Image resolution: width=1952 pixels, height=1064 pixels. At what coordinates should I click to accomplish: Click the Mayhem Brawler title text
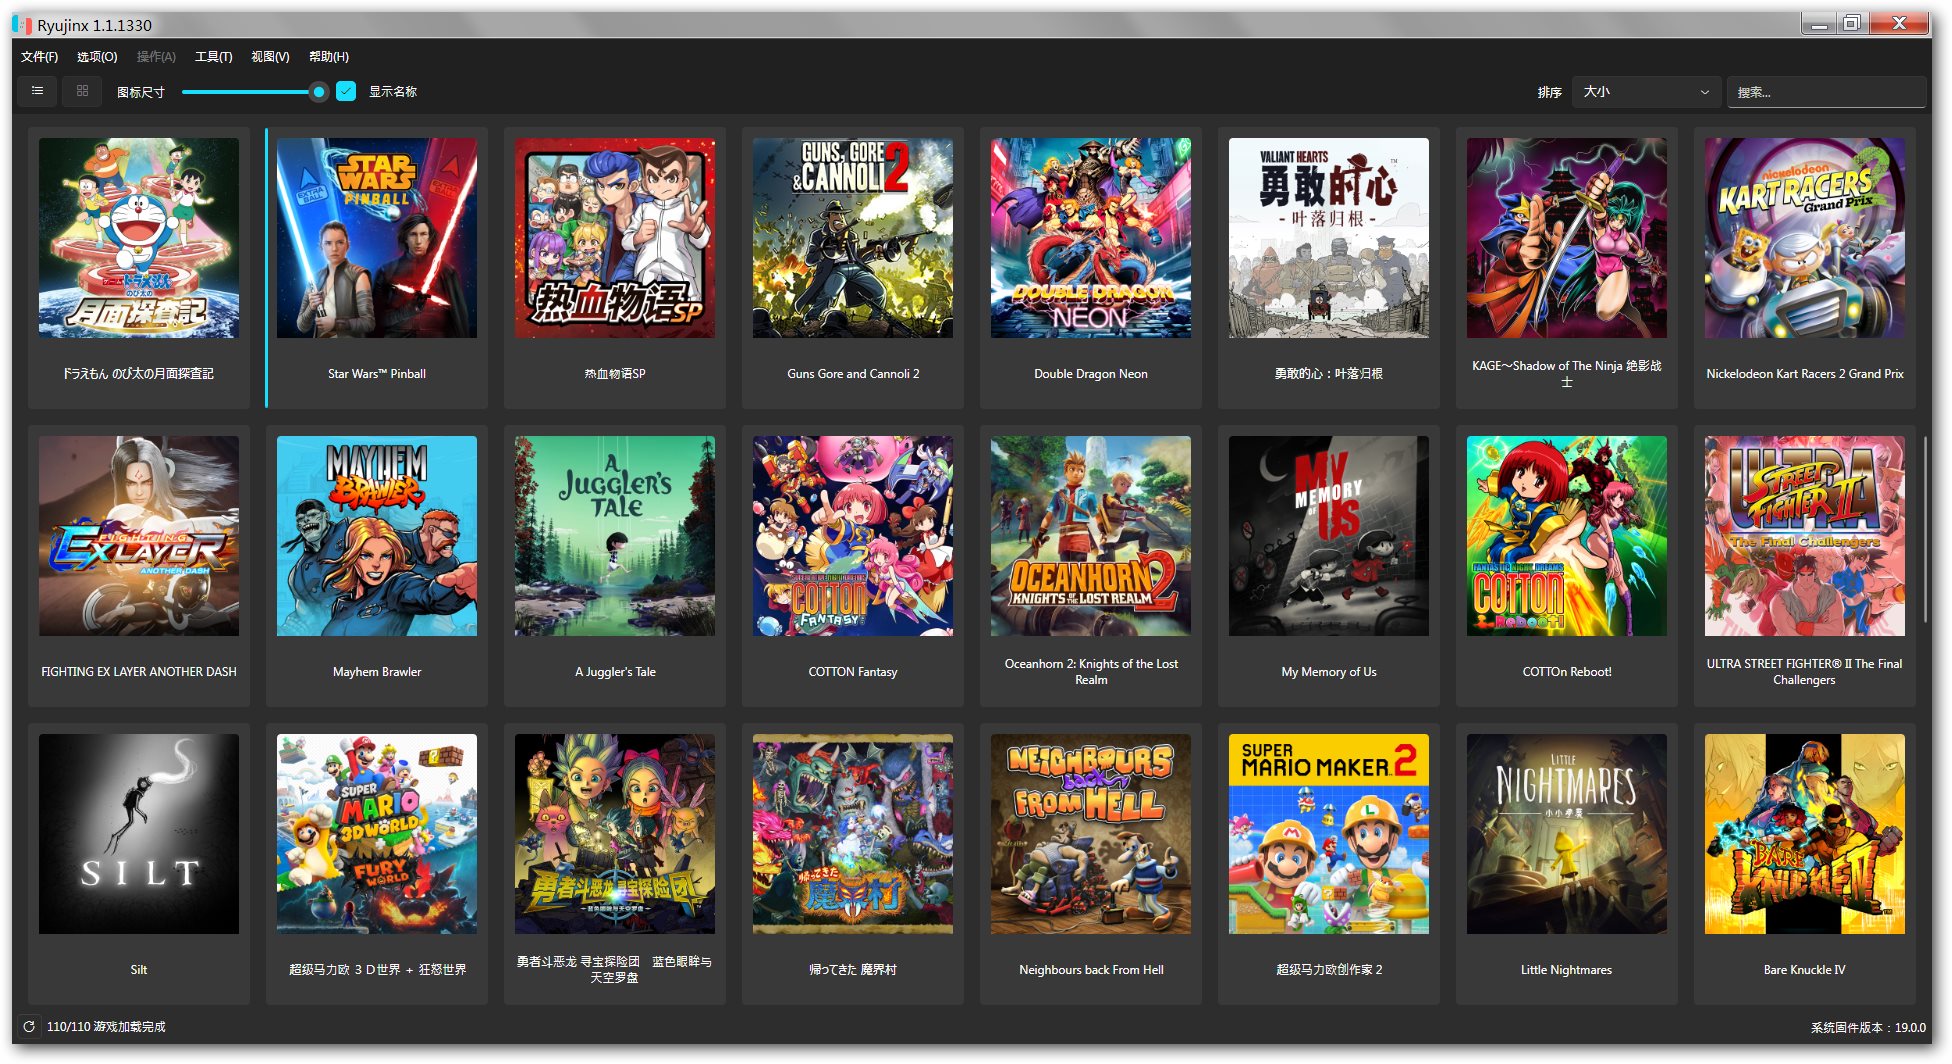click(377, 672)
